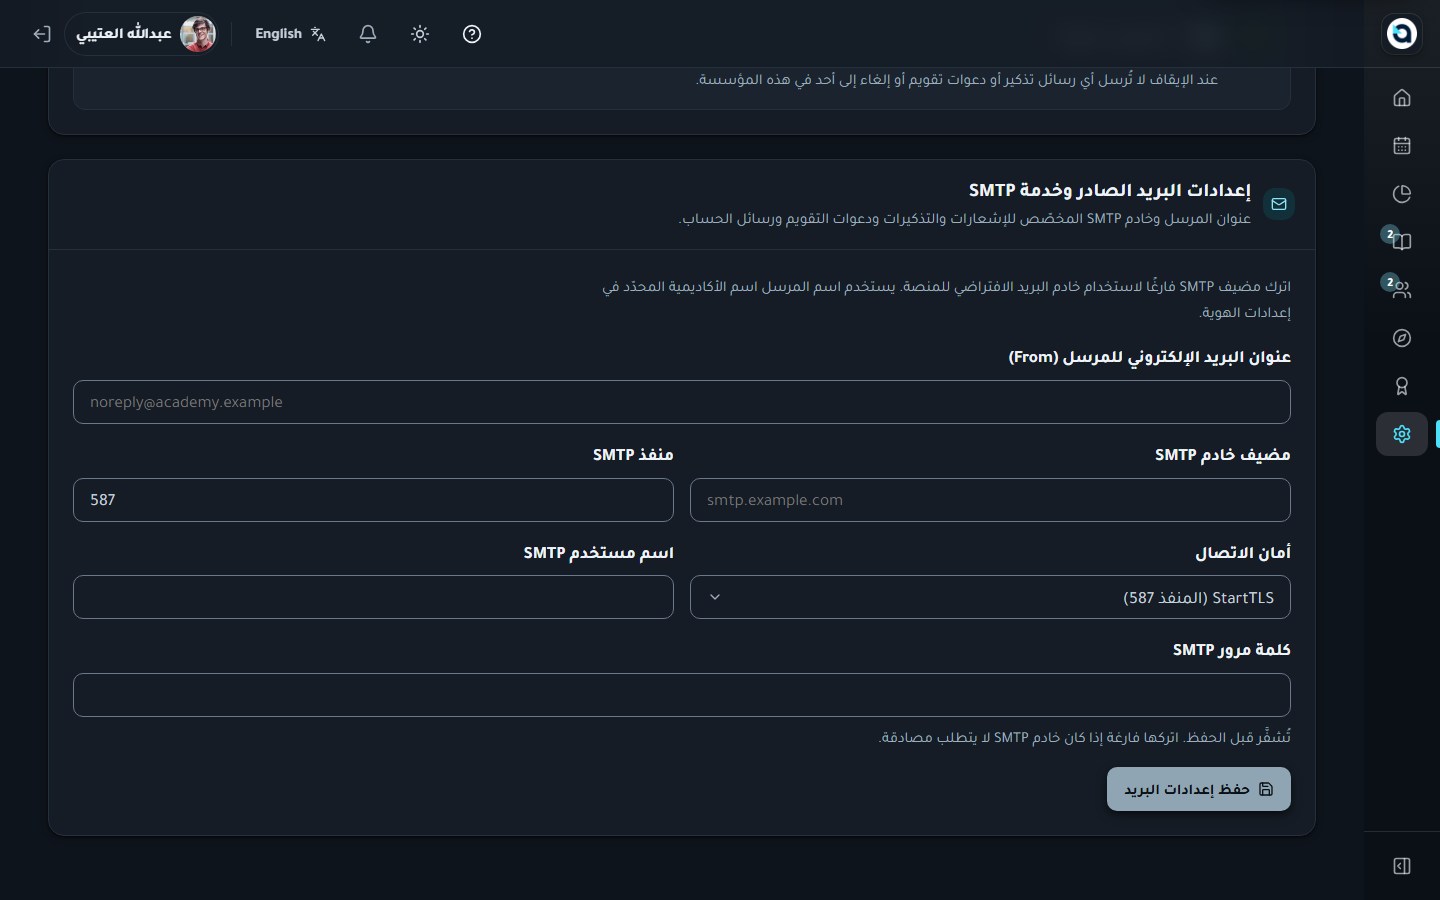Click the SMTP username input field

(x=373, y=597)
